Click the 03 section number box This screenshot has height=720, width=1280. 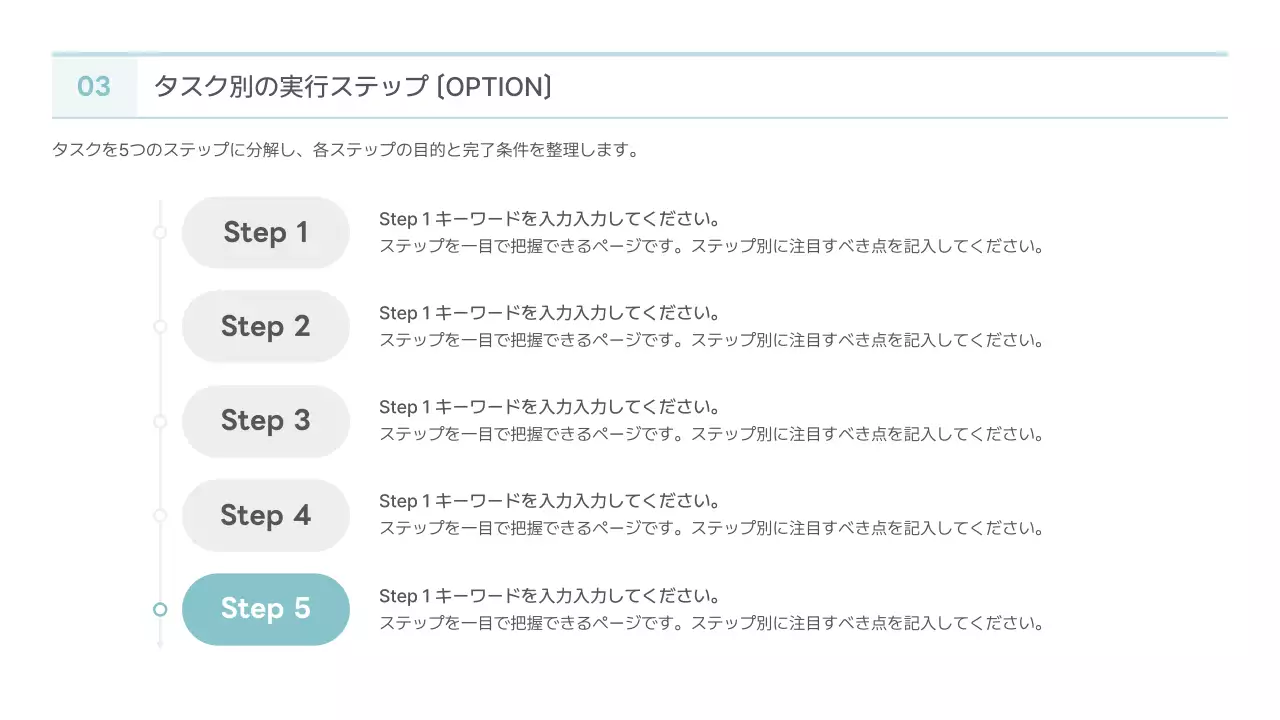(94, 87)
